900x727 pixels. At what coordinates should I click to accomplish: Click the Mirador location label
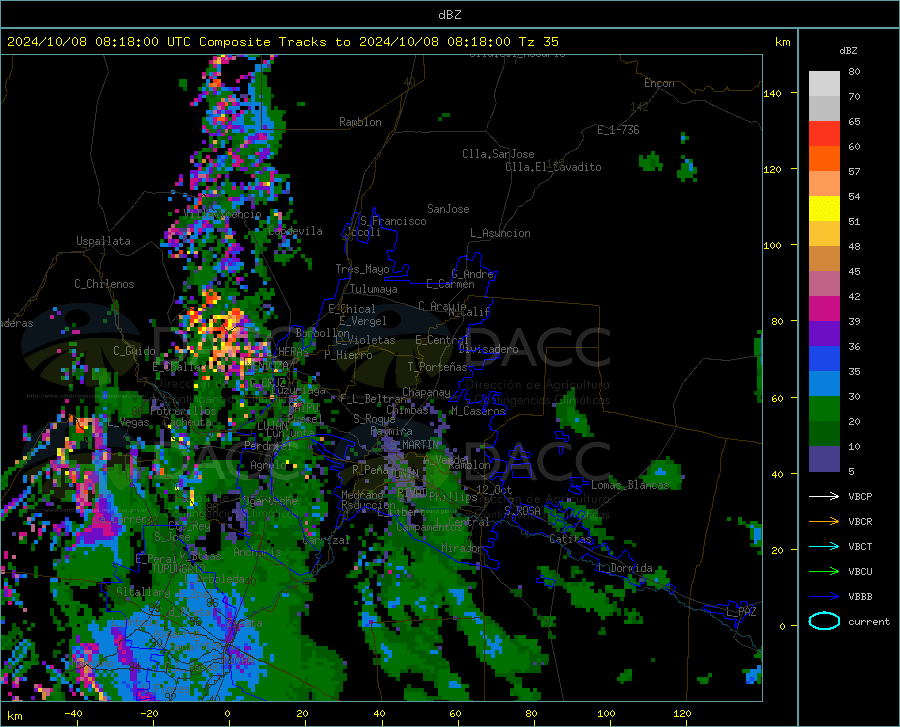coord(462,548)
